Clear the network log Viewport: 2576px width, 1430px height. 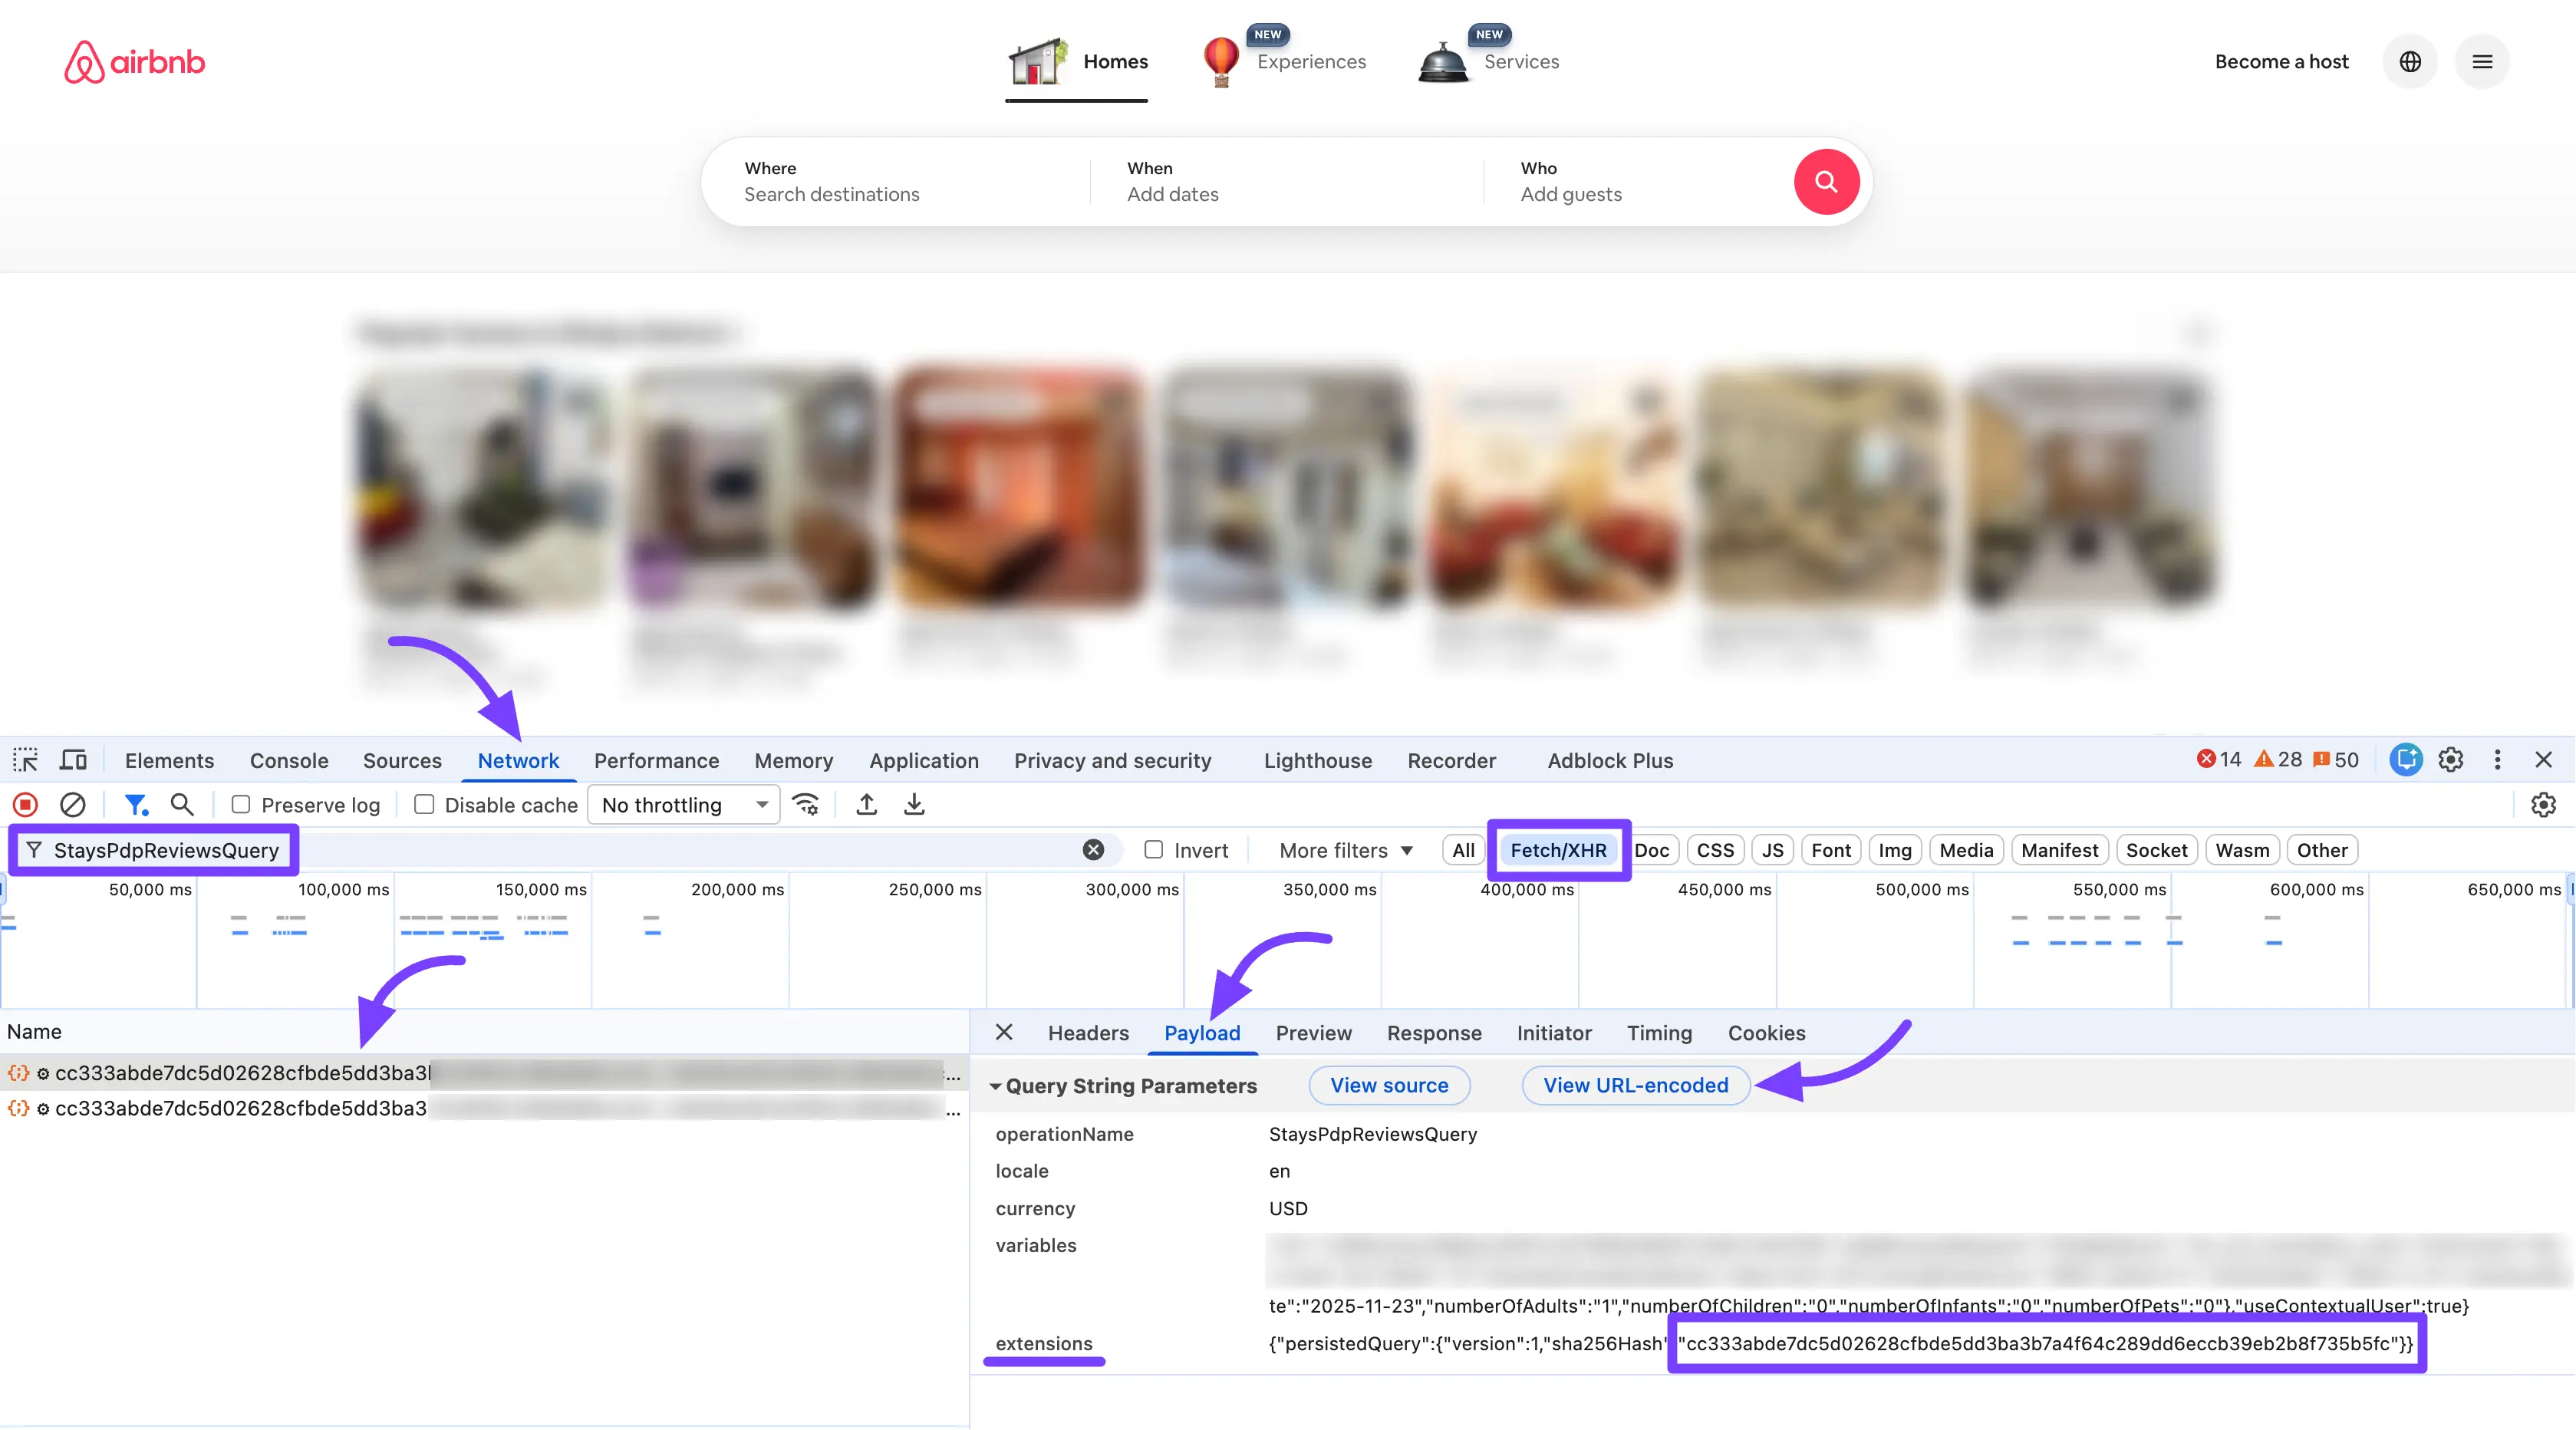click(72, 804)
